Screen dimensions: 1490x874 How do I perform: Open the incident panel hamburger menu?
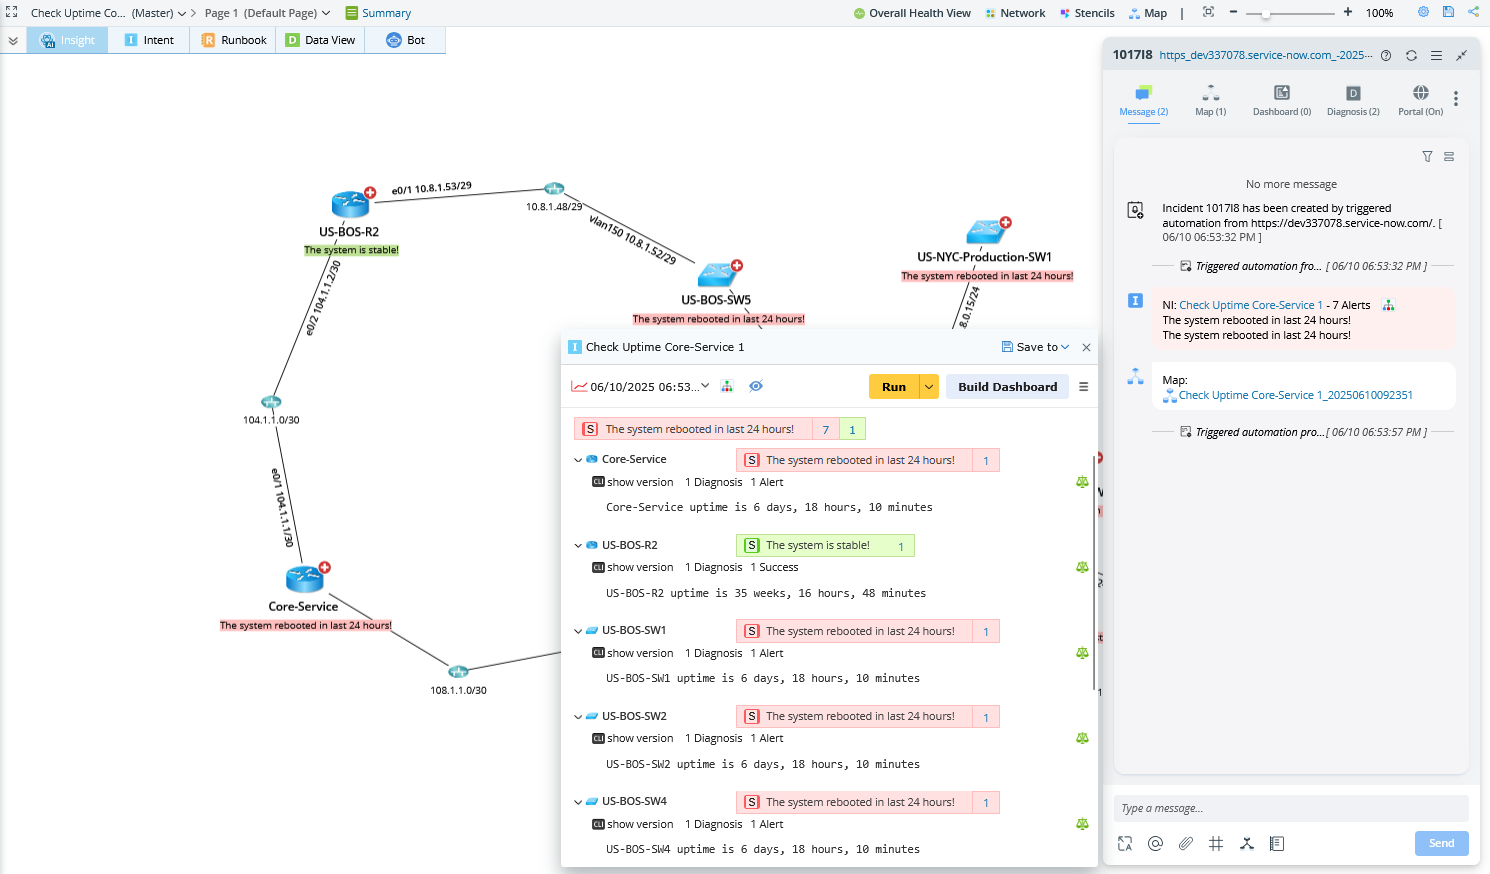1436,55
